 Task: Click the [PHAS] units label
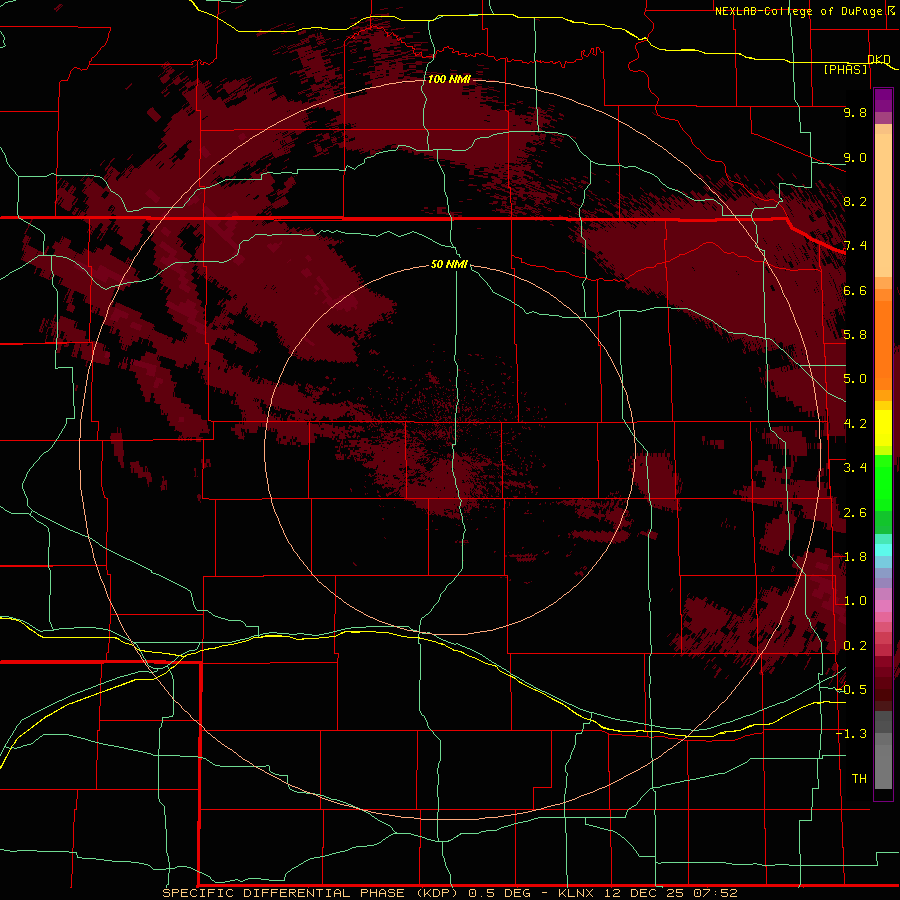coord(845,69)
